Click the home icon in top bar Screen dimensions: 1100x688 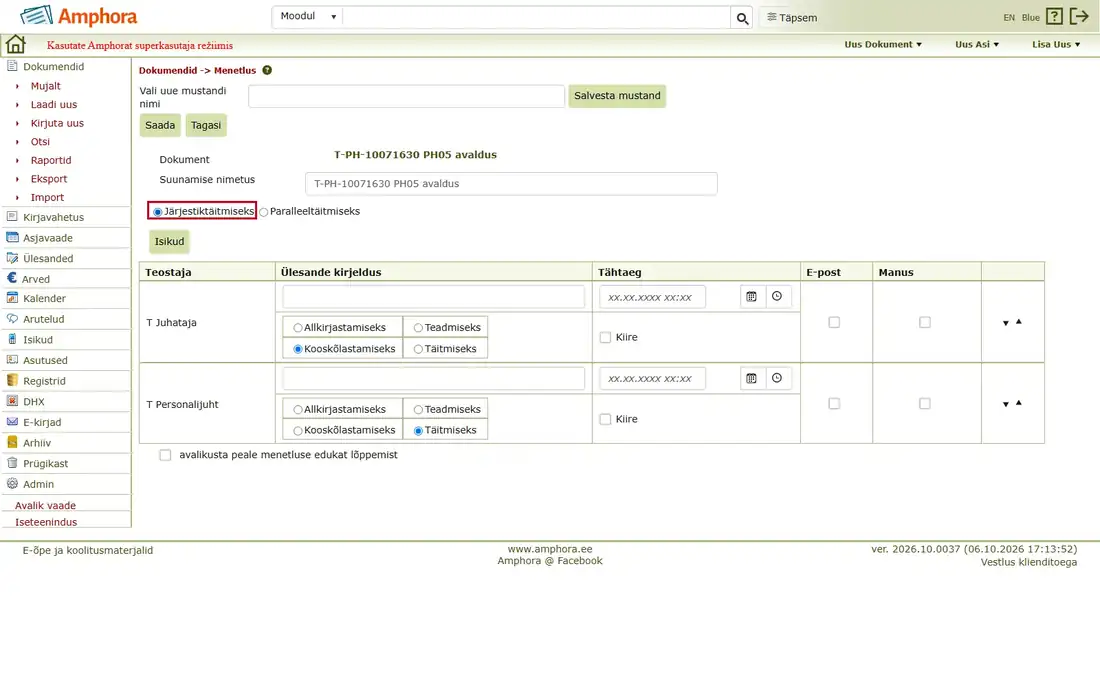click(x=15, y=44)
